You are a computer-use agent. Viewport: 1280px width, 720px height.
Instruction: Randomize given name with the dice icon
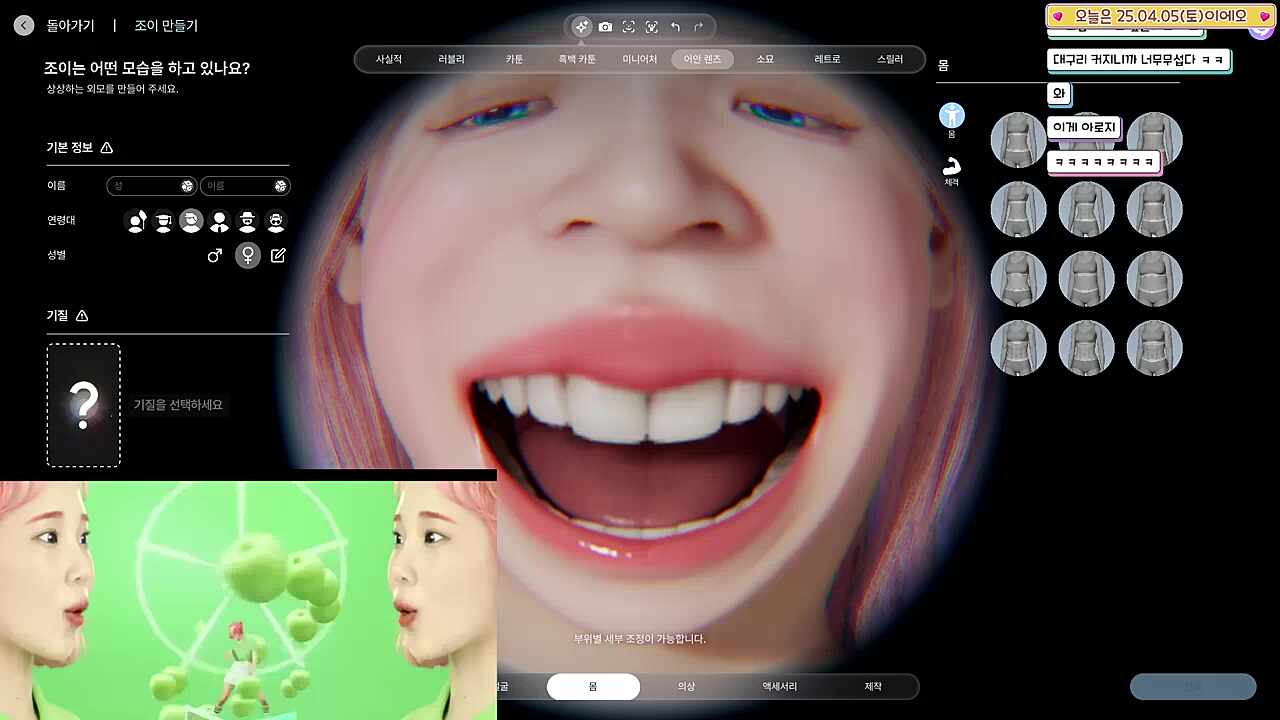(281, 186)
